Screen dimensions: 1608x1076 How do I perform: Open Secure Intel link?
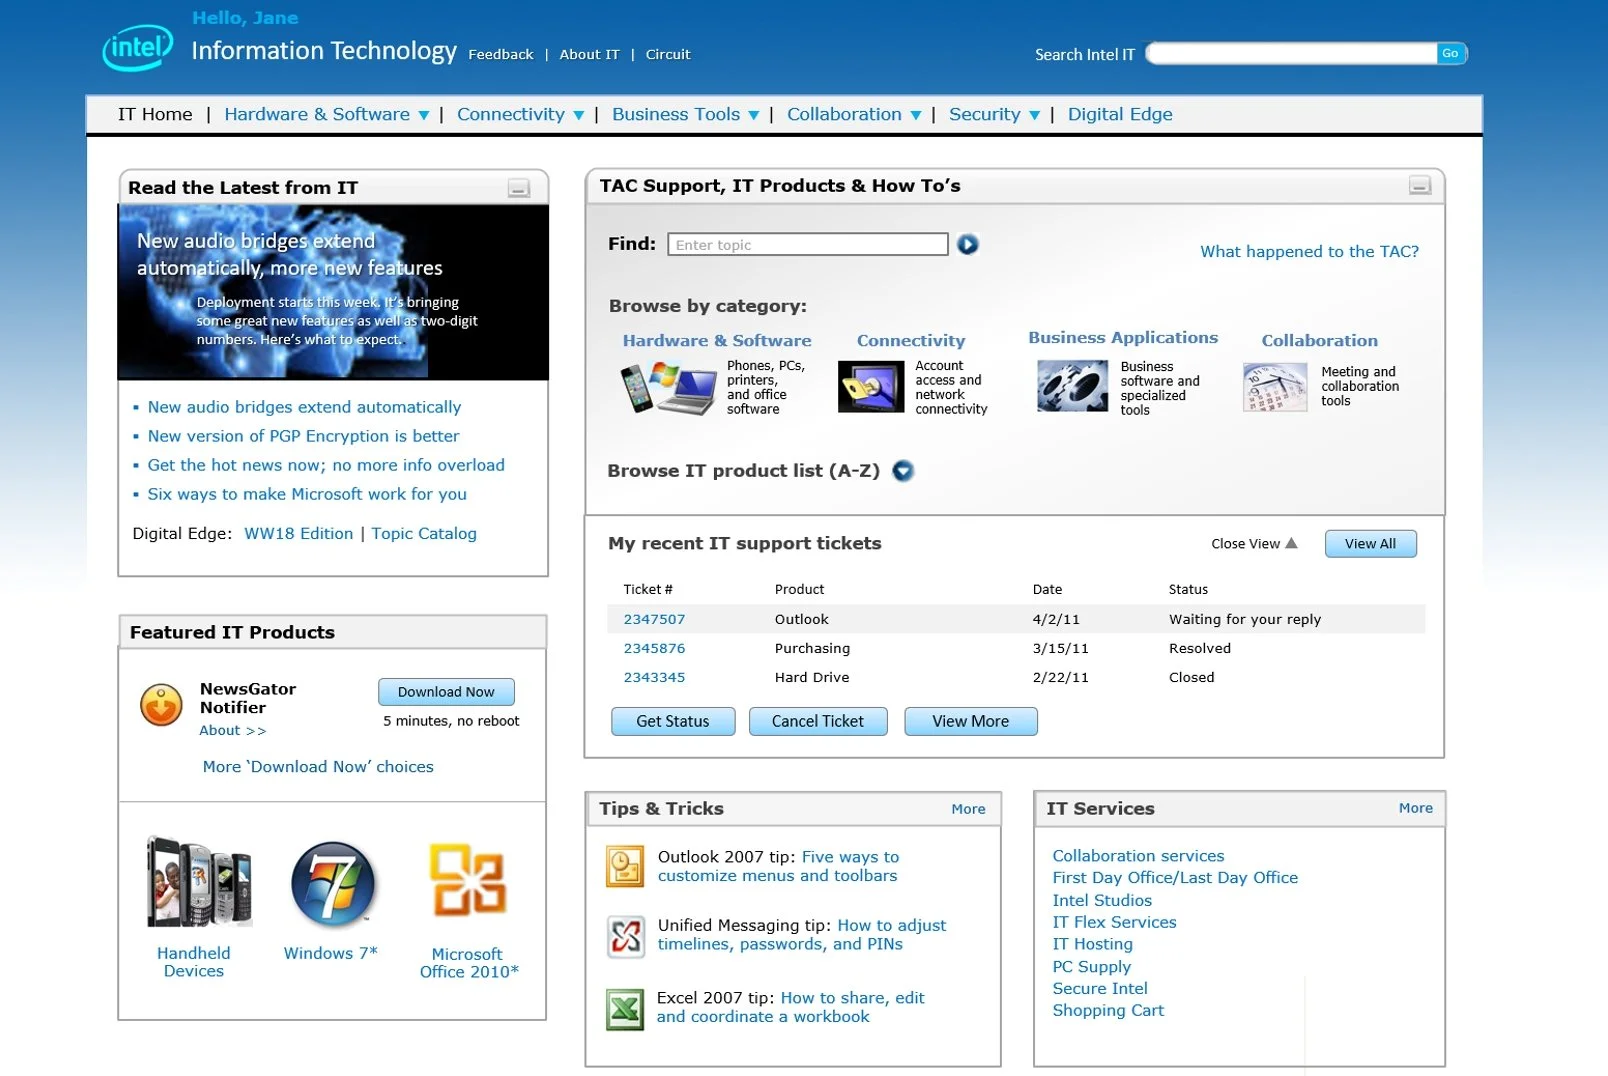coord(1099,989)
